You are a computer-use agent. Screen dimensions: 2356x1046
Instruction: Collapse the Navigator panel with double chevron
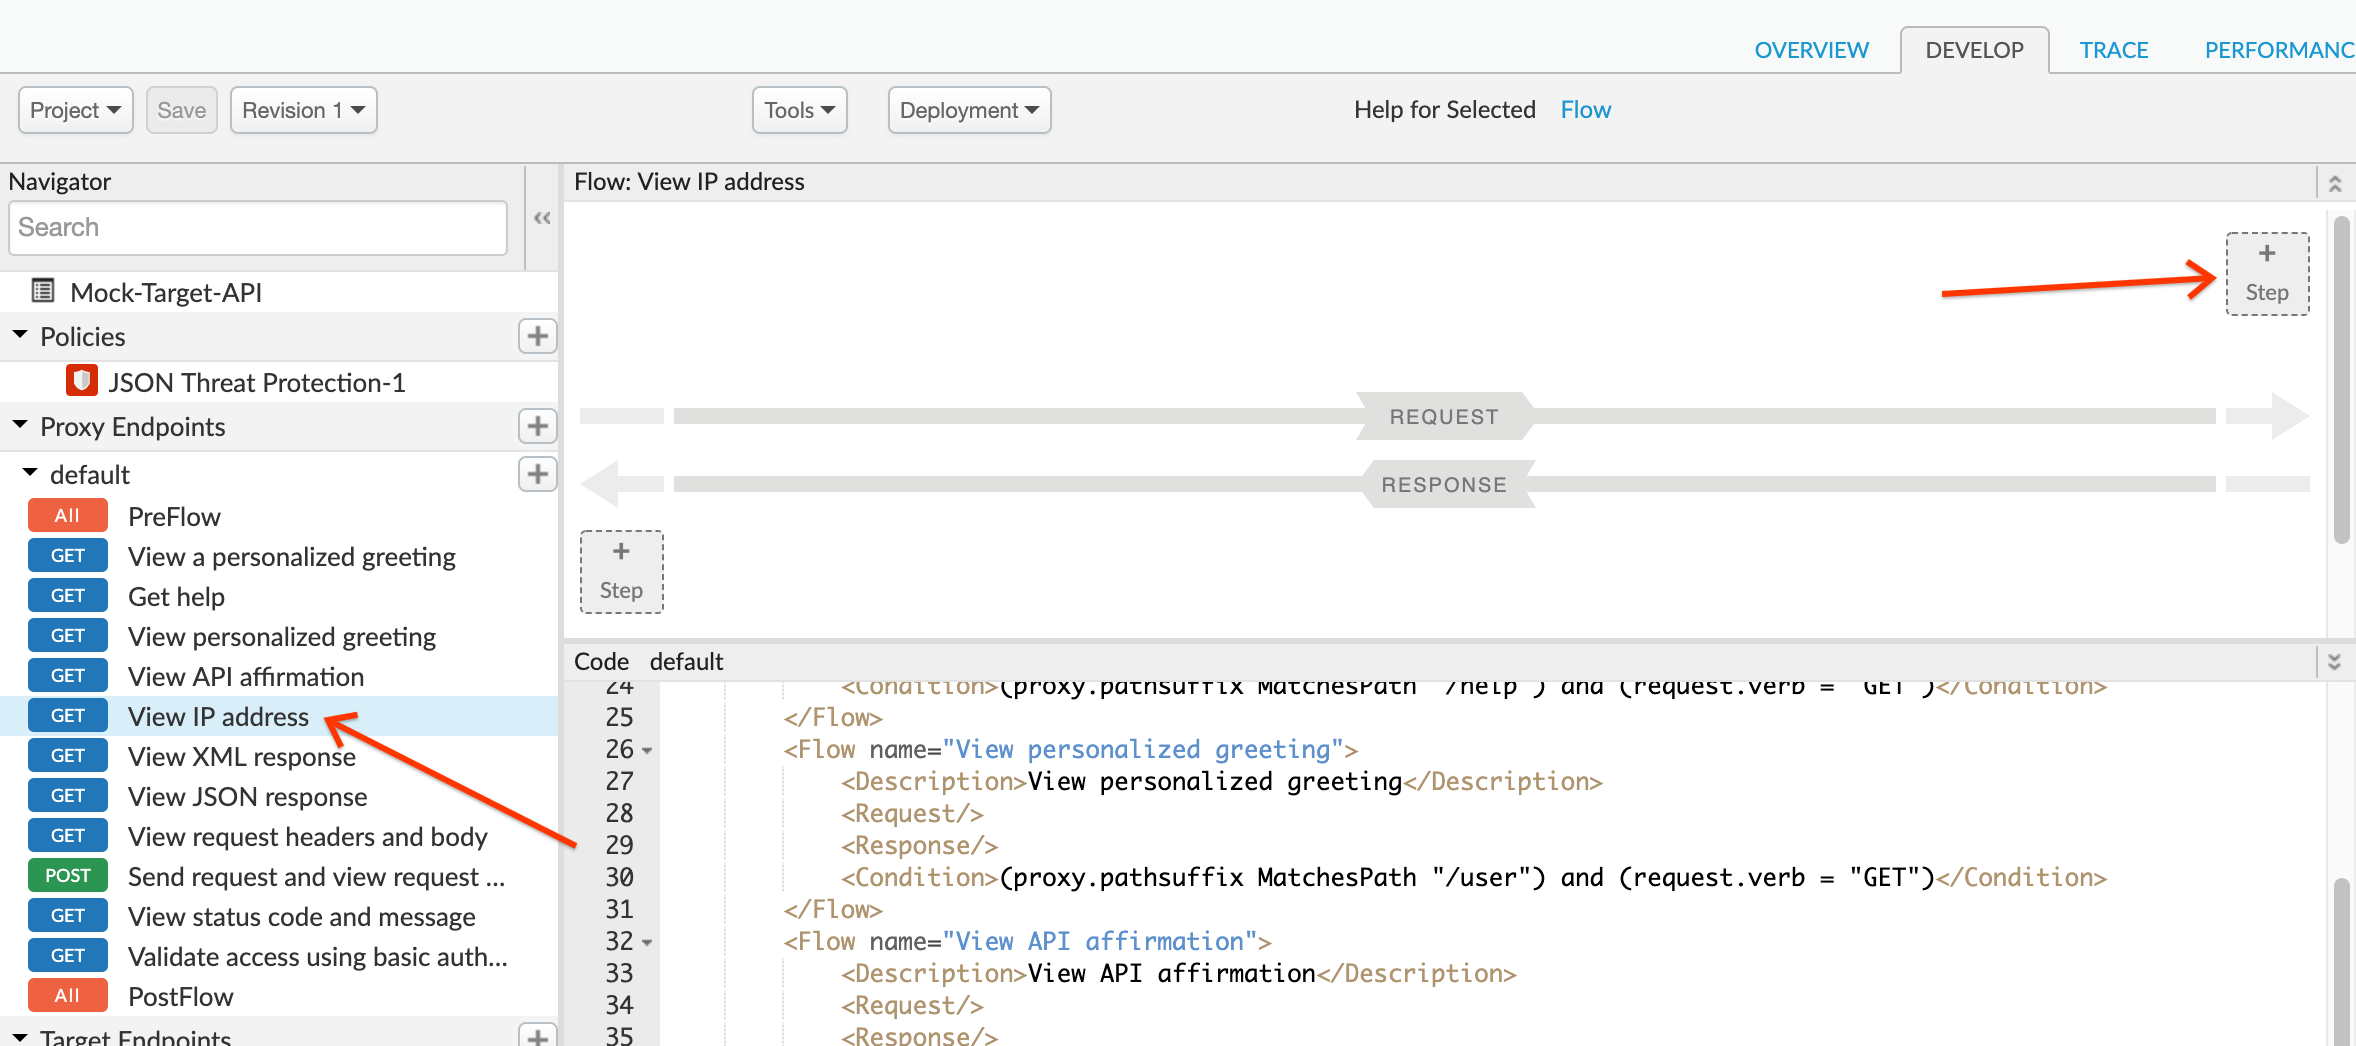(542, 218)
